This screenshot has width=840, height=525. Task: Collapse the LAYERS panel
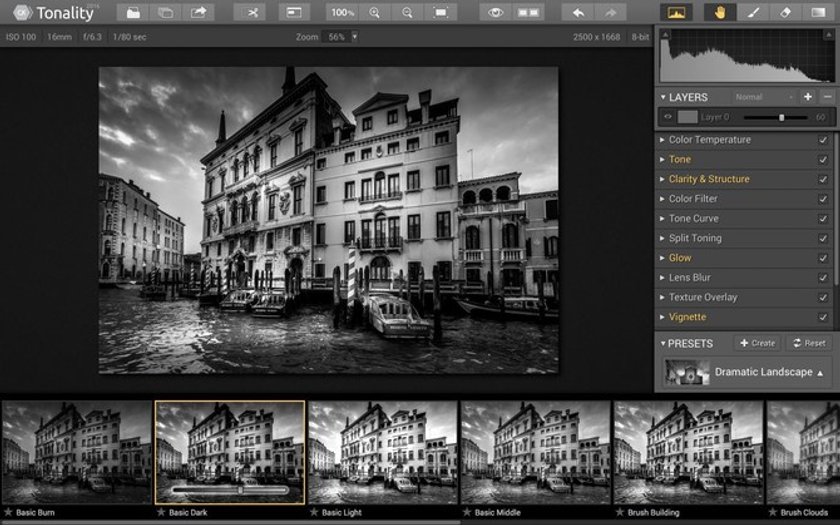[663, 97]
